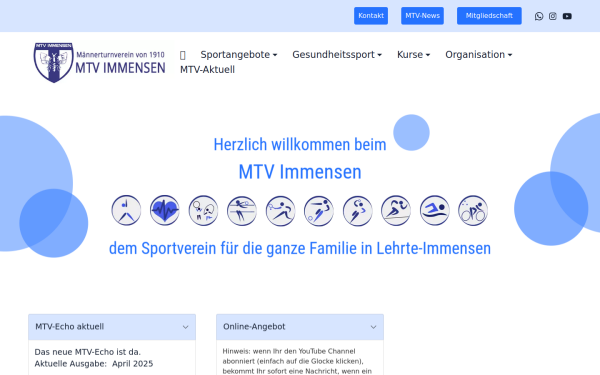This screenshot has height=375, width=600.
Task: Select the handball thrower sport icon
Action: click(x=357, y=210)
